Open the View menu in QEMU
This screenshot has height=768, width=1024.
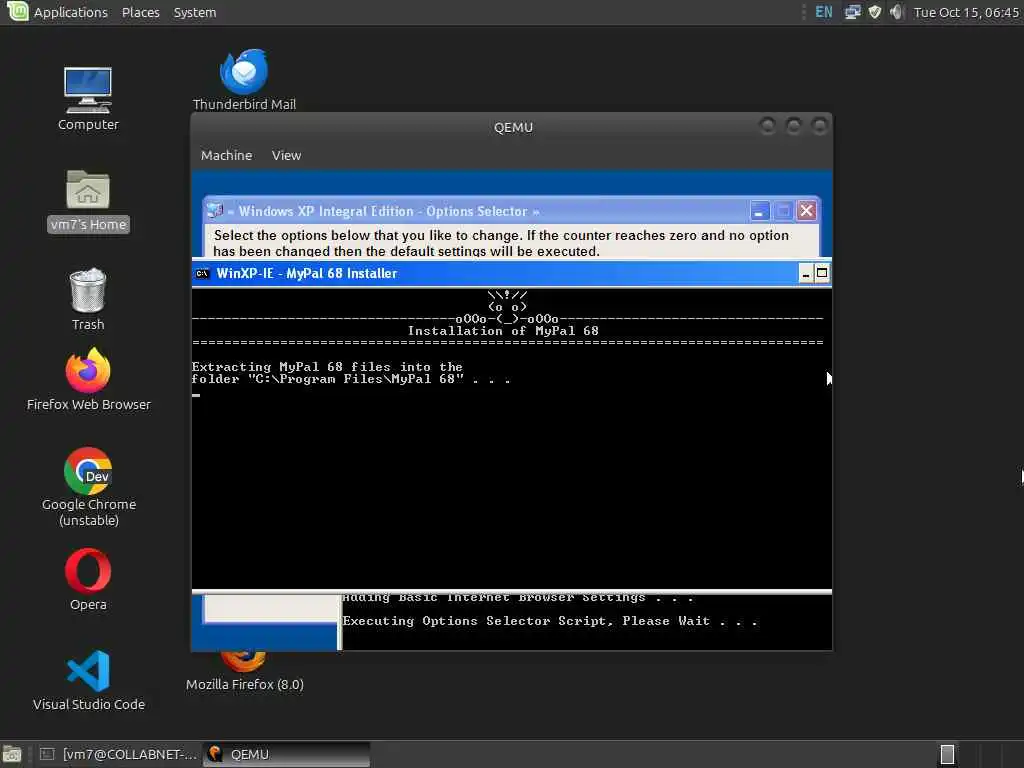click(x=286, y=155)
